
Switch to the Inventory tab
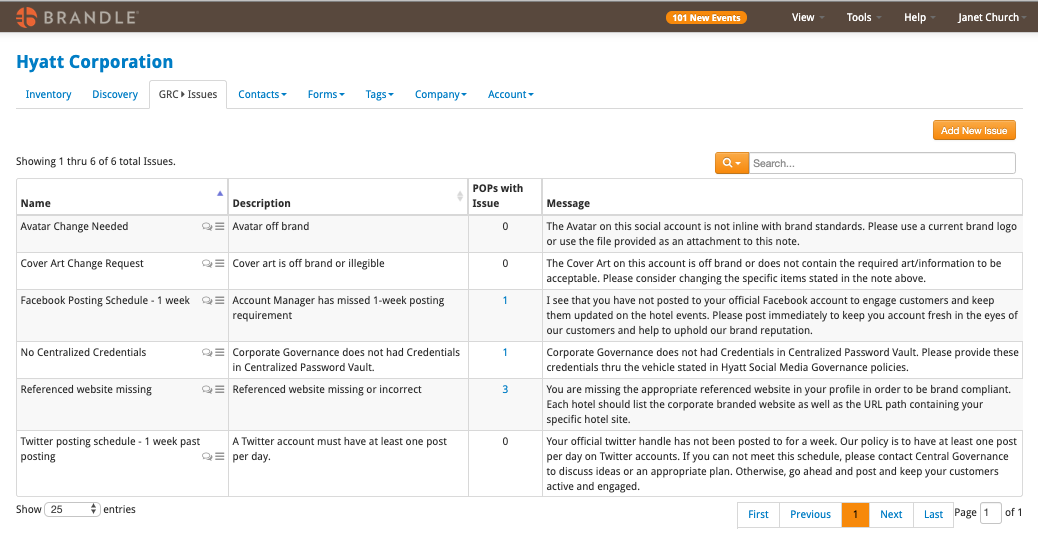[48, 95]
